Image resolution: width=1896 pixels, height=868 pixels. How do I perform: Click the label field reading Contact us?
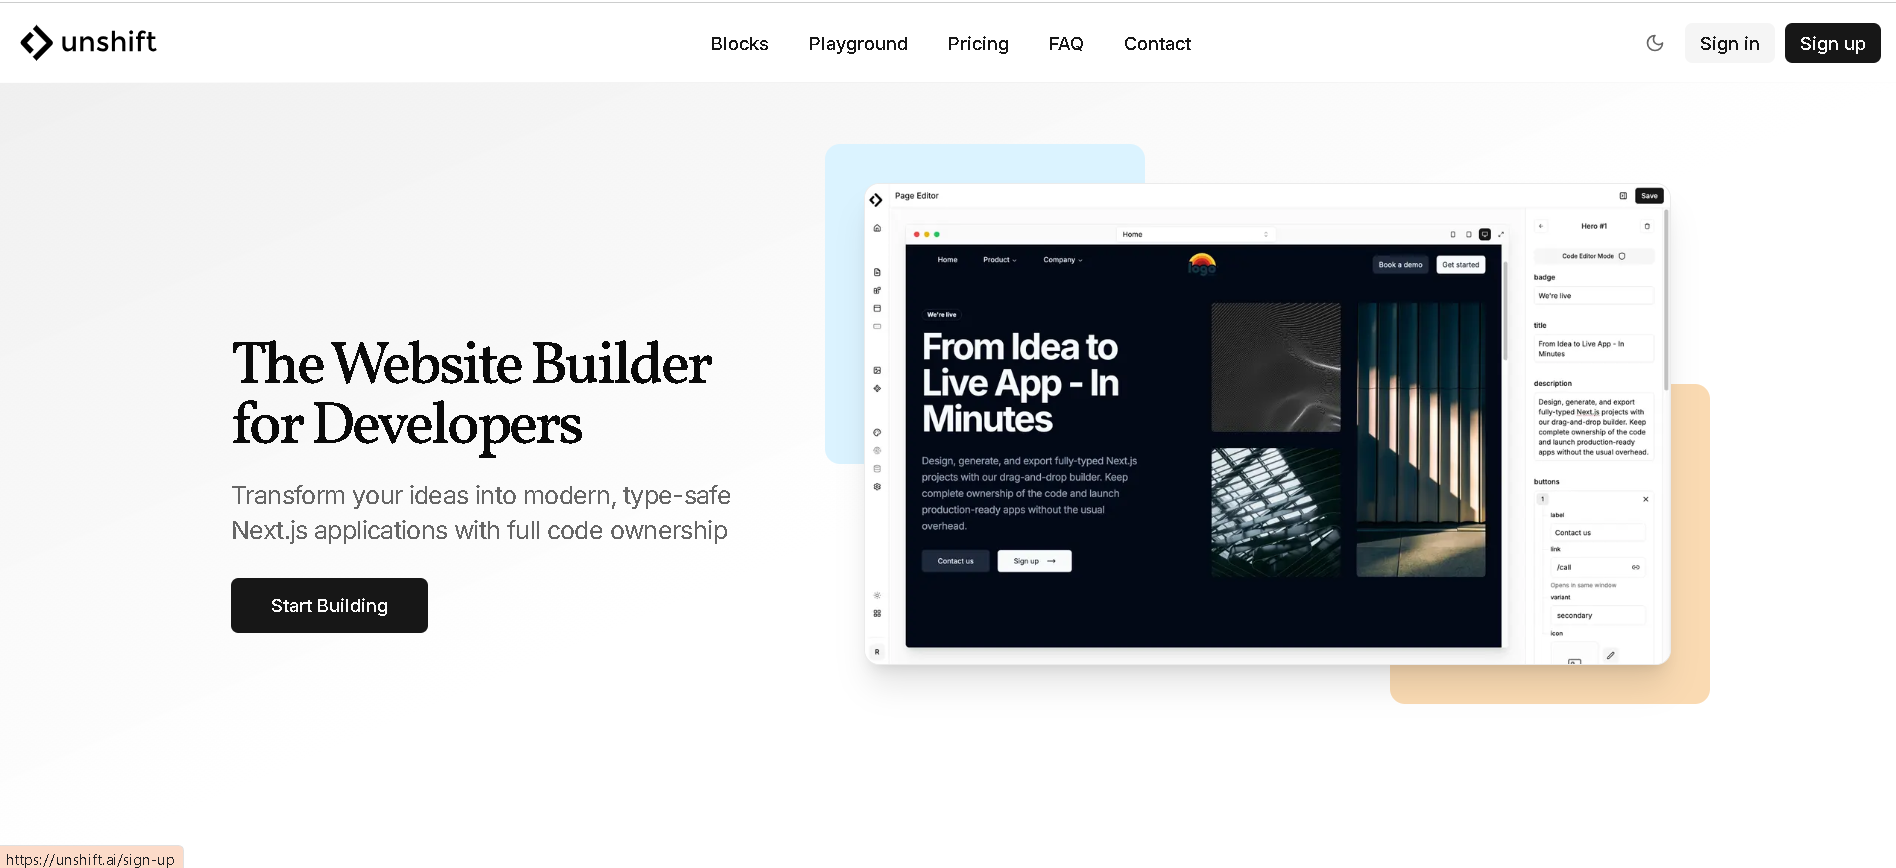[x=1597, y=533]
